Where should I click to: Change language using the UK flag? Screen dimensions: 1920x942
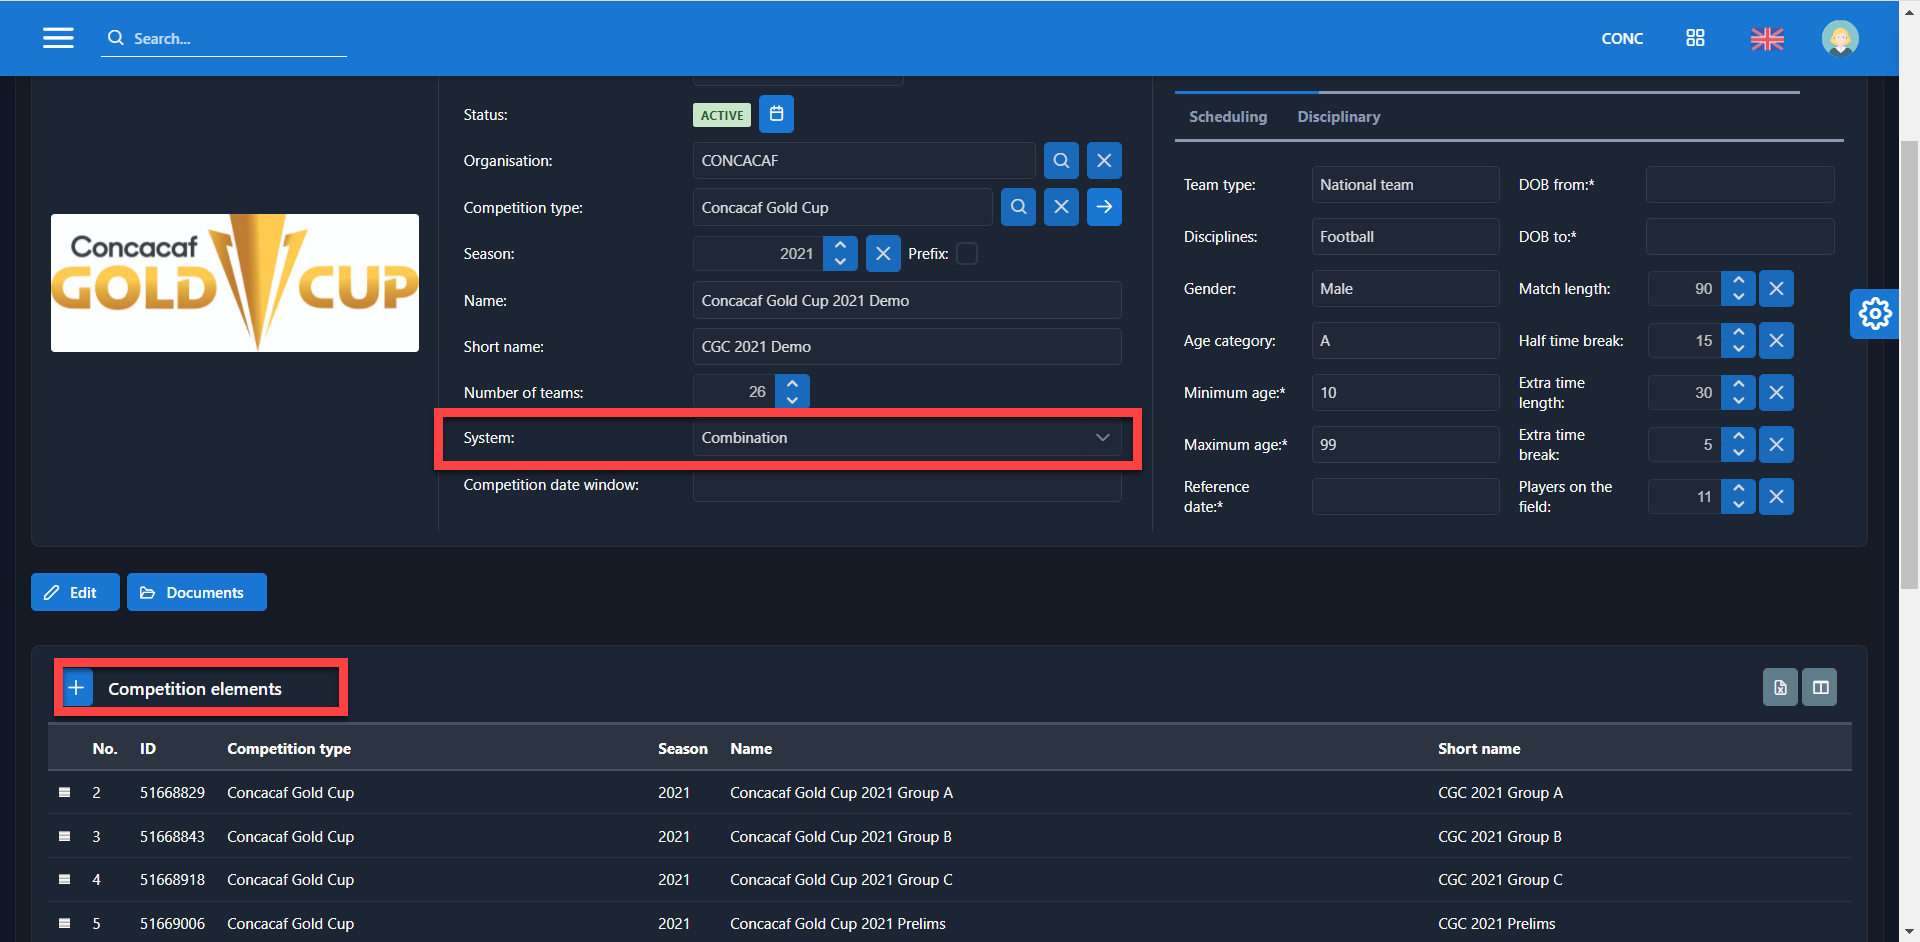tap(1767, 38)
